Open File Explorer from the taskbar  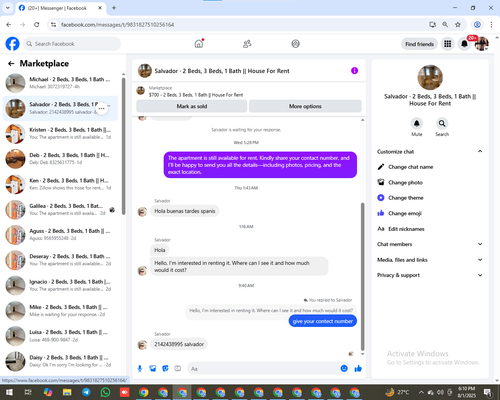point(67,392)
